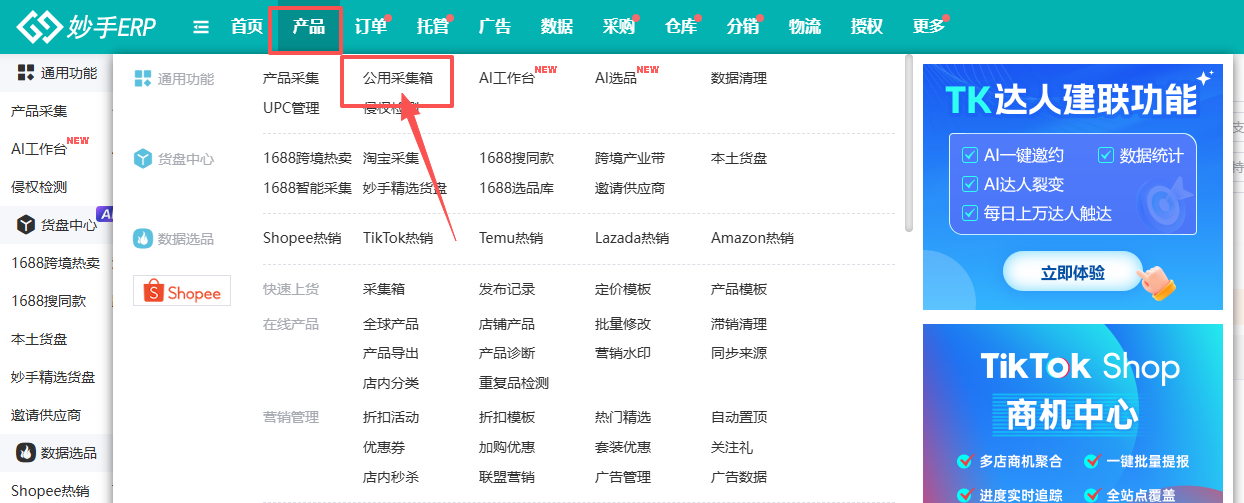Open the 仓库 top menu
Image resolution: width=1244 pixels, height=503 pixels.
[681, 27]
